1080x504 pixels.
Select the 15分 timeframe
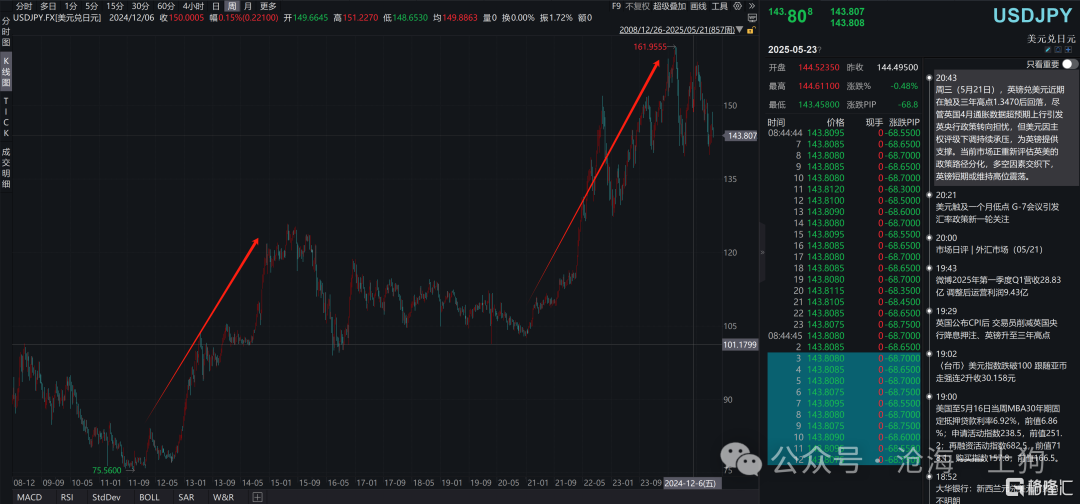pyautogui.click(x=116, y=6)
